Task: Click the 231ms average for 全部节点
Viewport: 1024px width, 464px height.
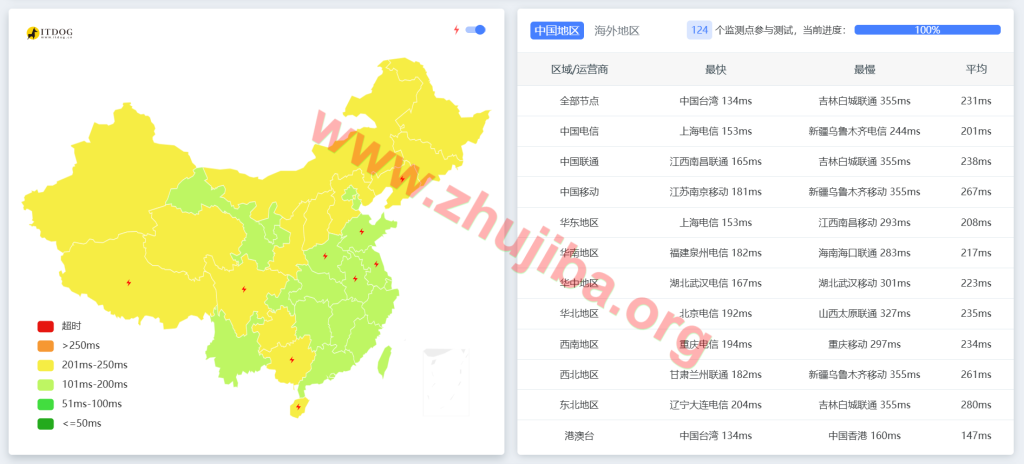Action: point(976,101)
